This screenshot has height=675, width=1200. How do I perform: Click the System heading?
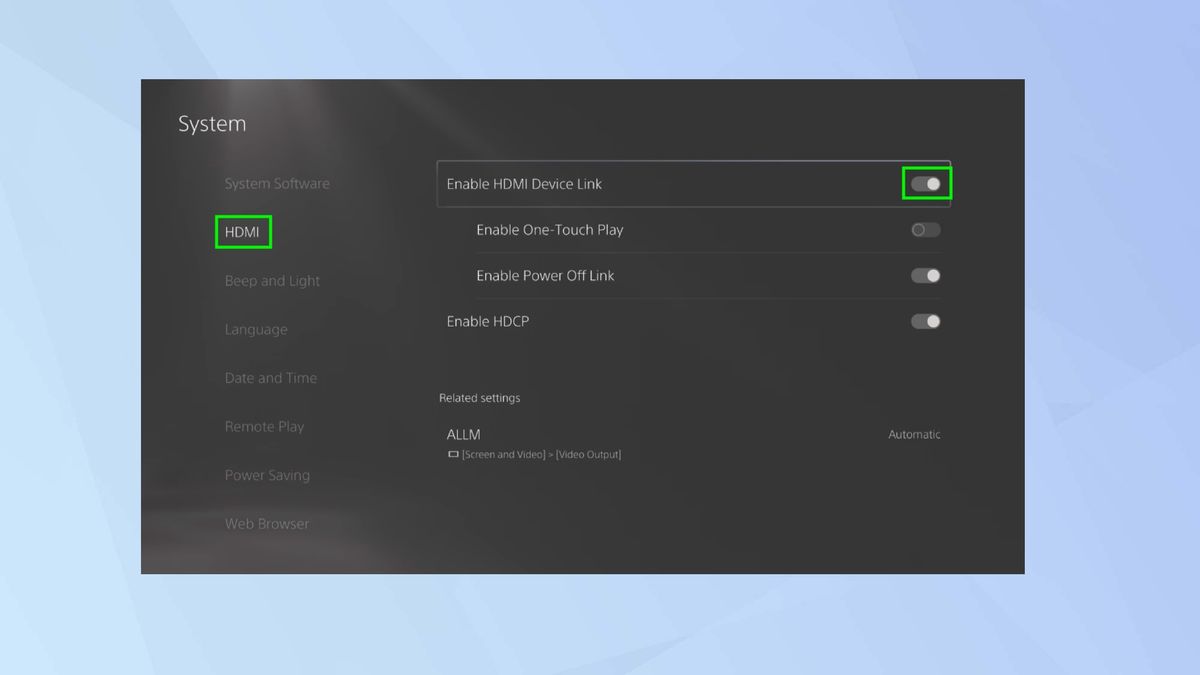(x=211, y=123)
